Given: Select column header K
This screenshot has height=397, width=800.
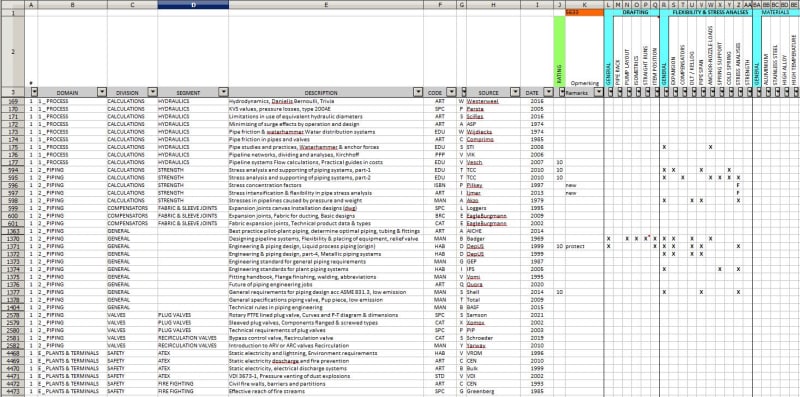Looking at the screenshot, I should pos(584,5).
